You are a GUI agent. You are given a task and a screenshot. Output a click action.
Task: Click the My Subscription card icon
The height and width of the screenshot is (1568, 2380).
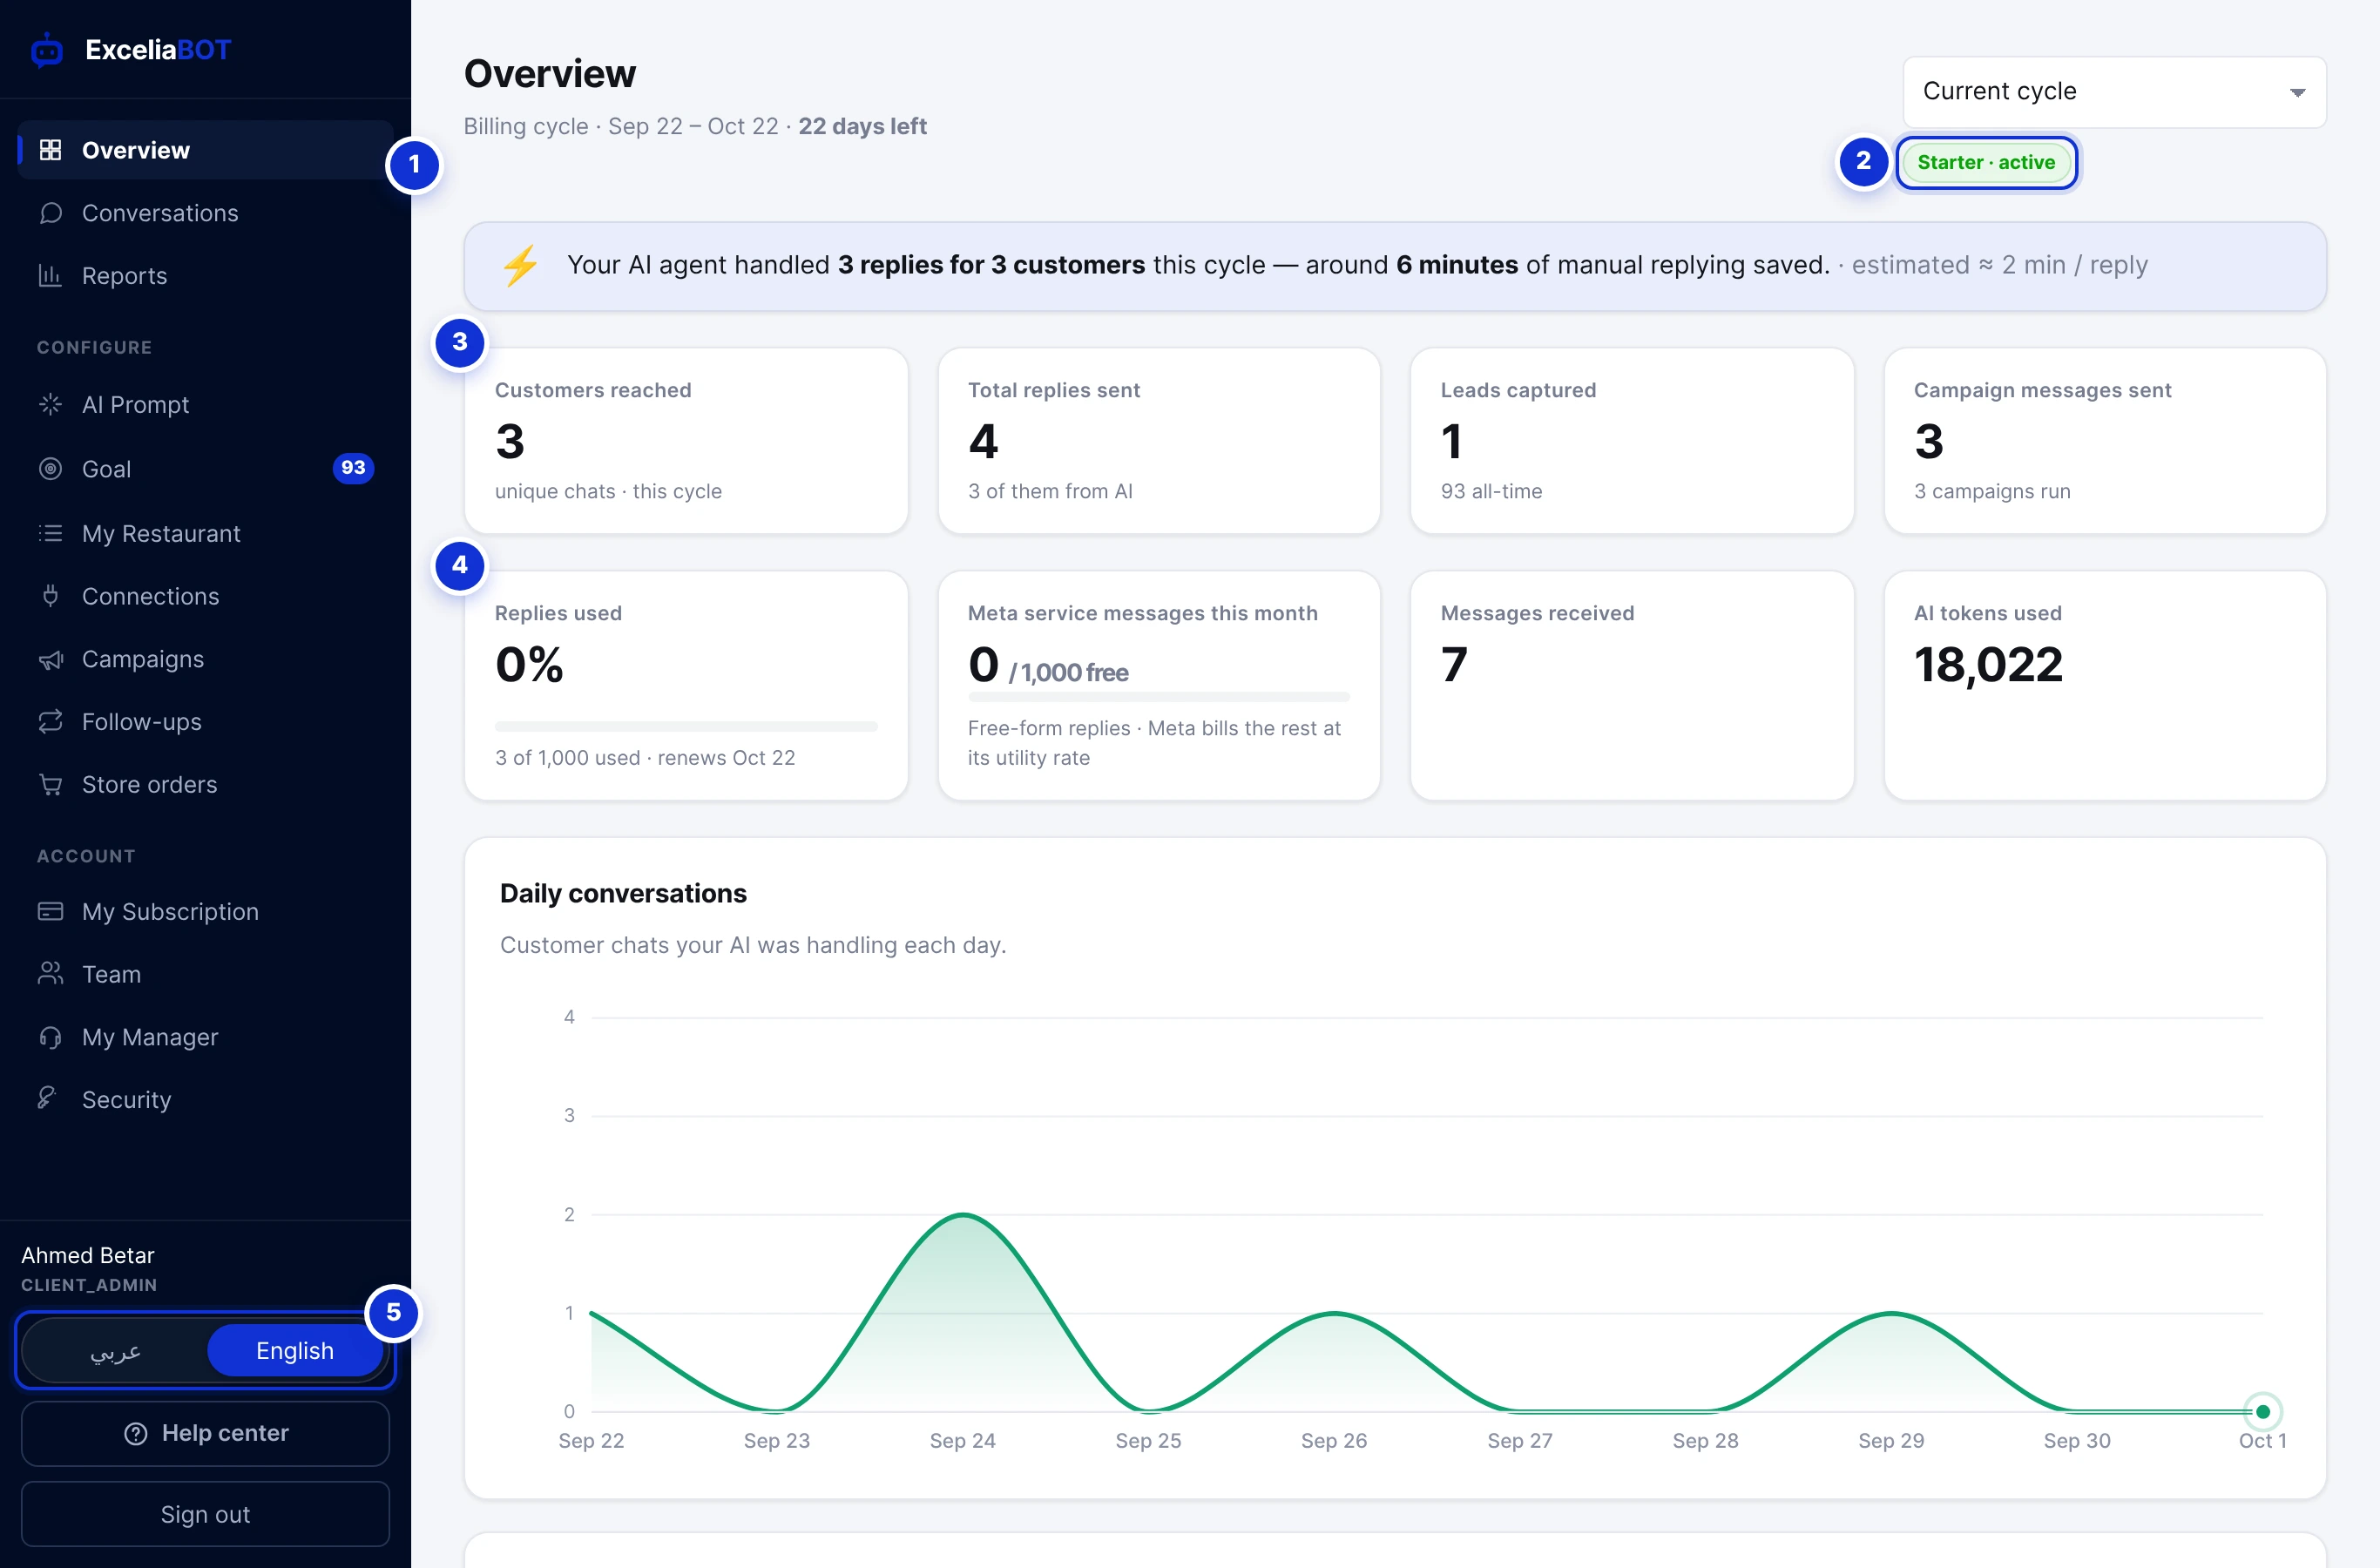(x=50, y=911)
